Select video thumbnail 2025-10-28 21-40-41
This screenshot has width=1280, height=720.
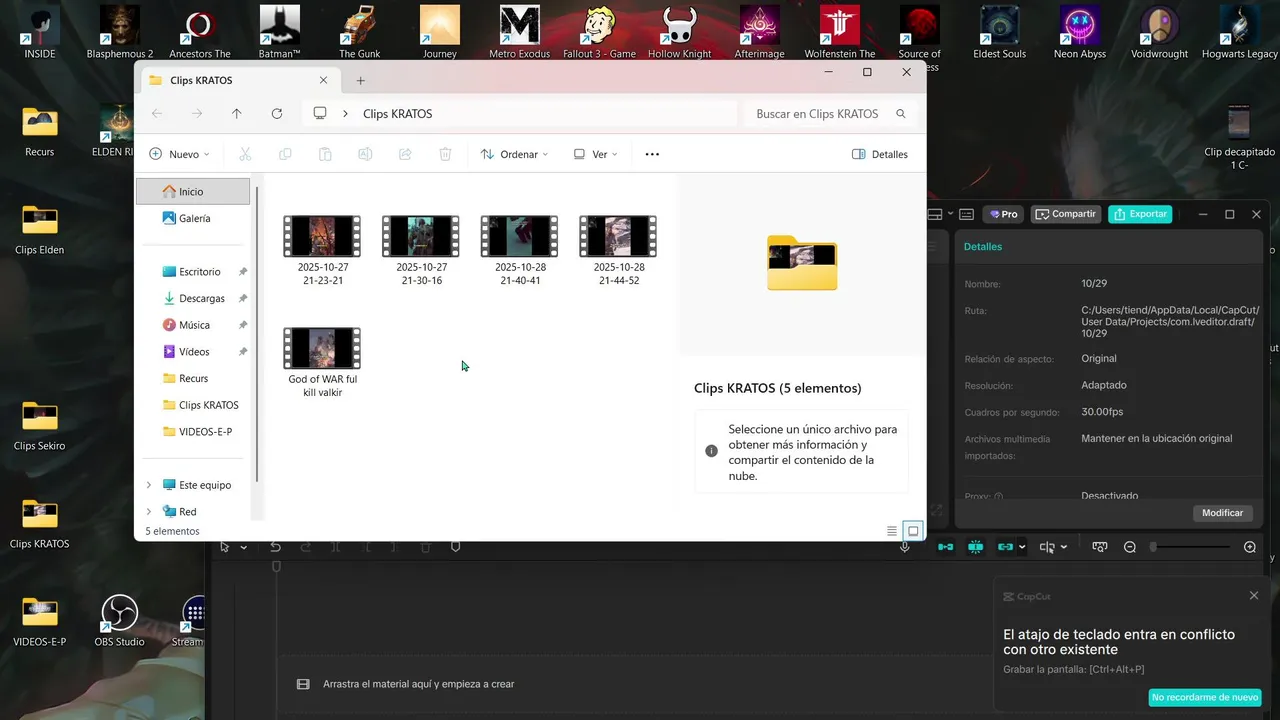[519, 250]
